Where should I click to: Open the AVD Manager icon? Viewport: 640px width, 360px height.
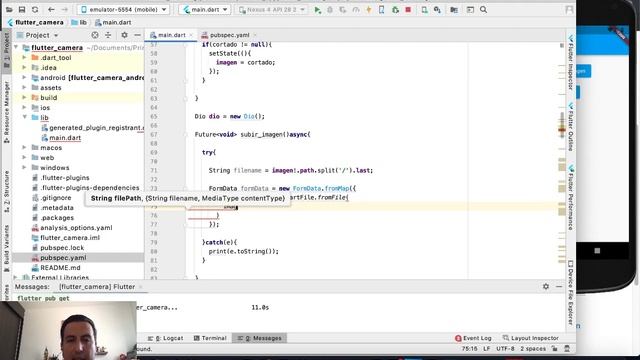[x=424, y=9]
